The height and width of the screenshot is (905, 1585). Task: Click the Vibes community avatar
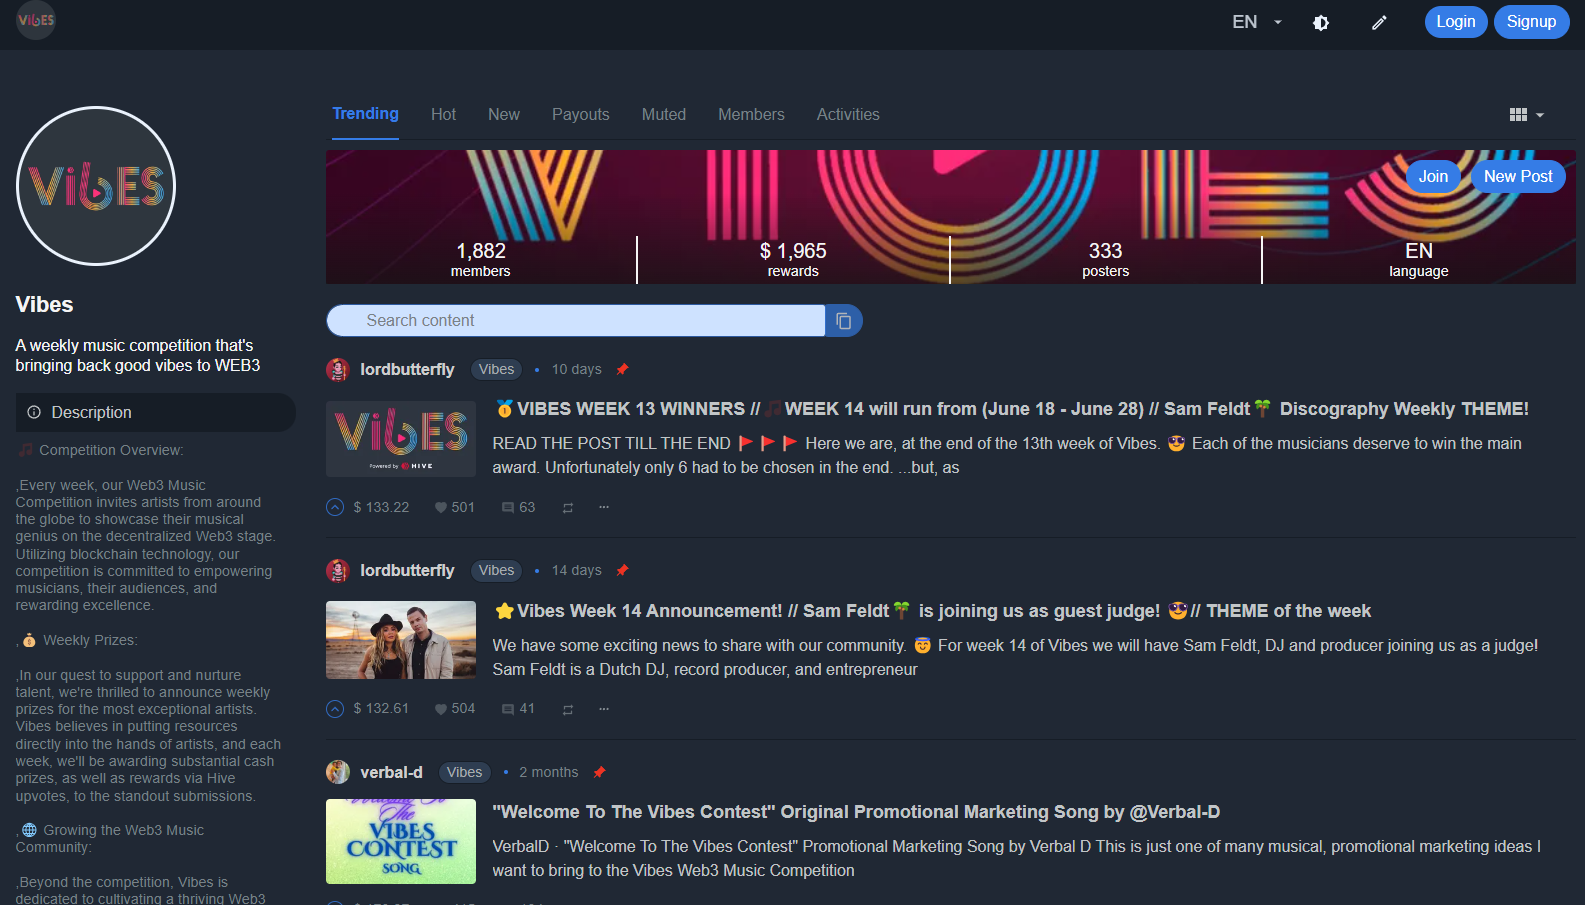[96, 186]
